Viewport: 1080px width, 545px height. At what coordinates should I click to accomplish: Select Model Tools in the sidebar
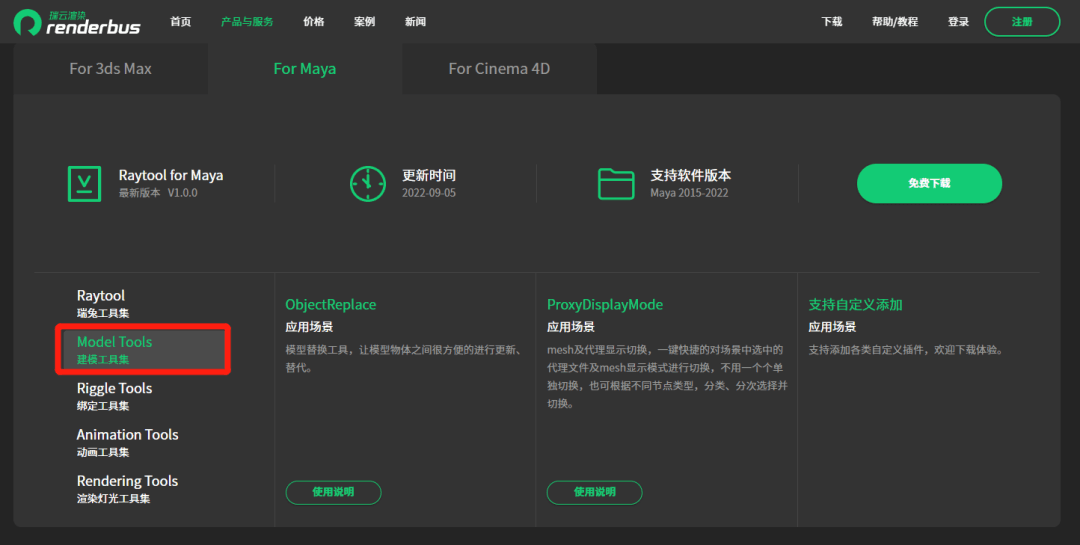115,349
